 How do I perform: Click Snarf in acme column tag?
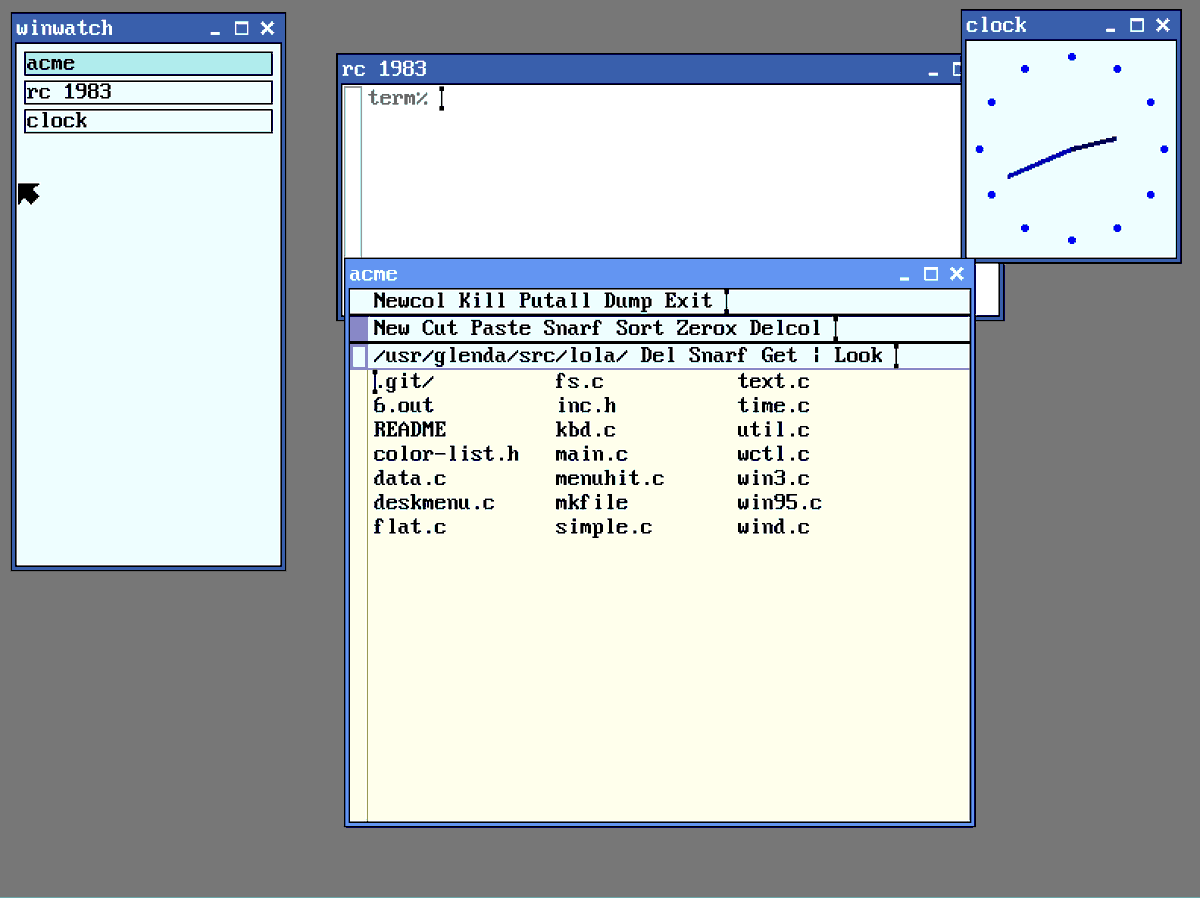tap(573, 328)
